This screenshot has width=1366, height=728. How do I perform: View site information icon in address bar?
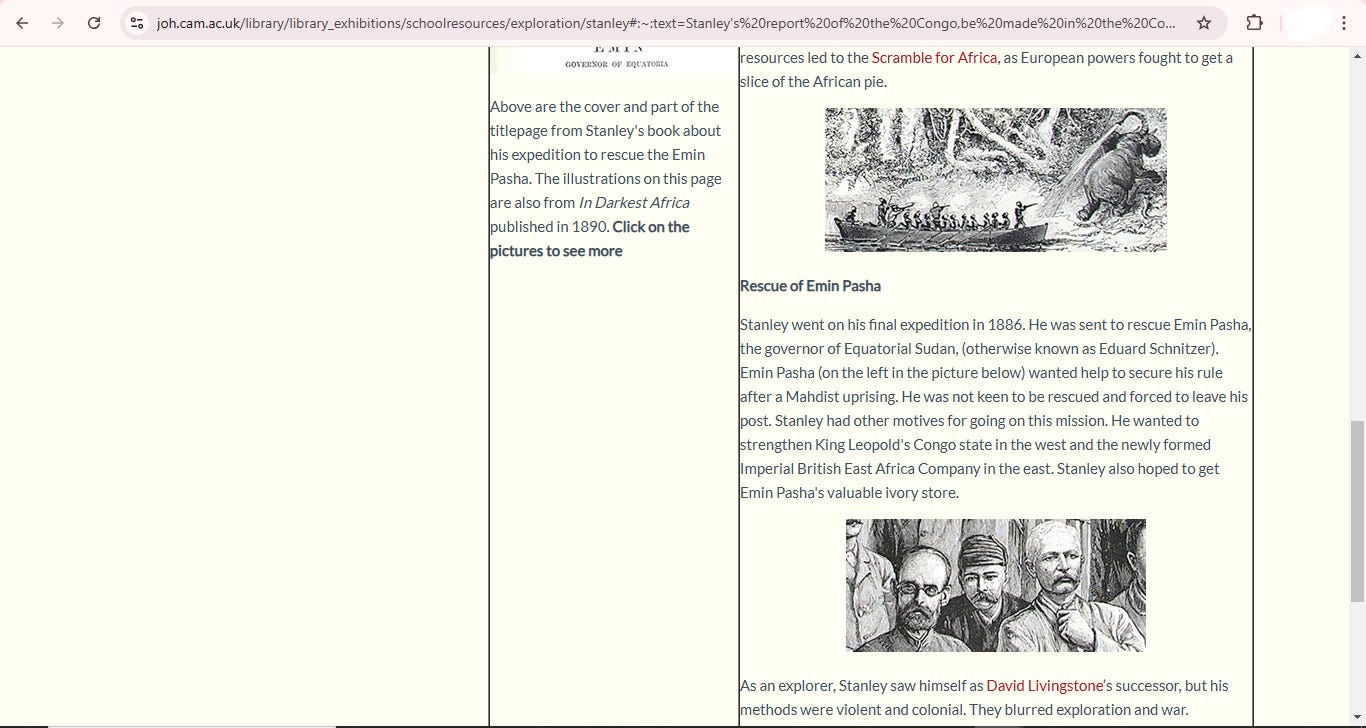pyautogui.click(x=138, y=23)
